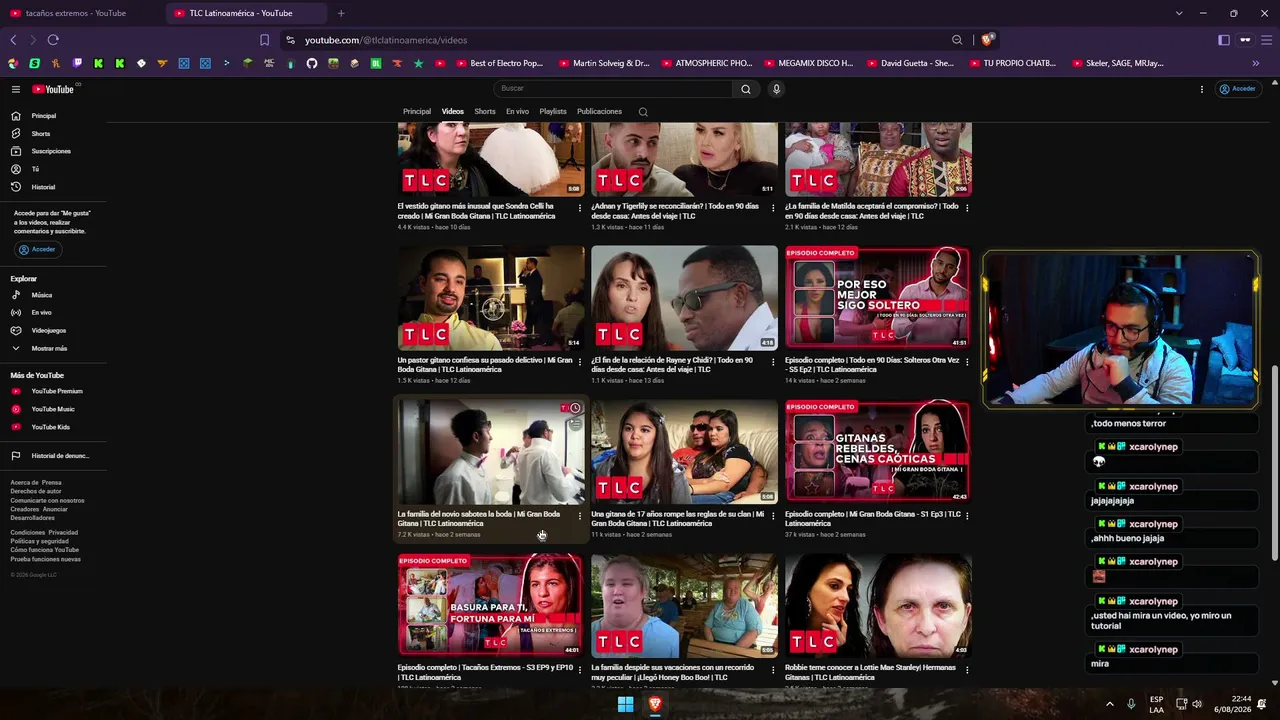
Task: Show hidden system tray icons
Action: point(1109,704)
